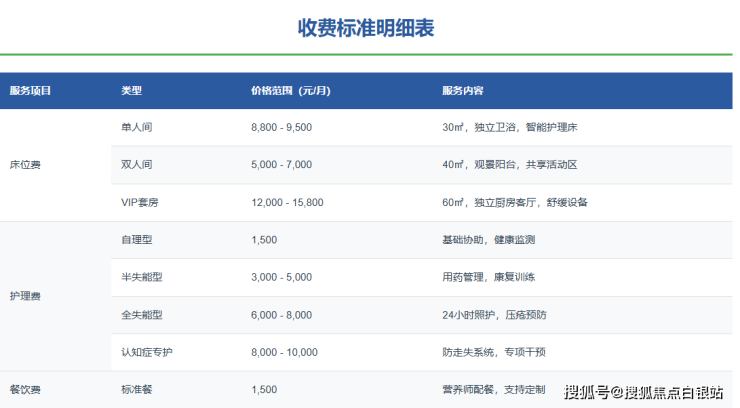
Task: Select the 床位费 category cell
Action: [x=25, y=165]
